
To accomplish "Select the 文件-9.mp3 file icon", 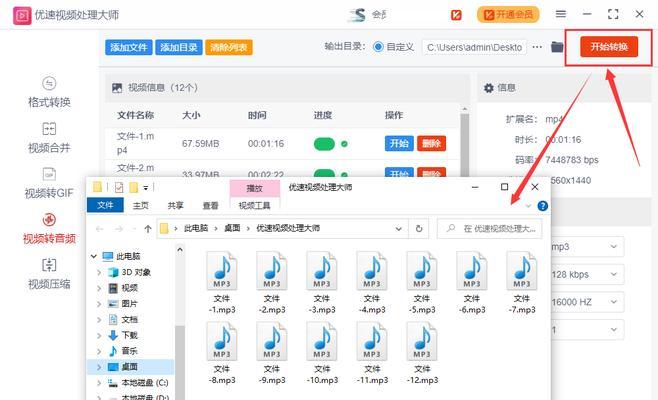I will (272, 342).
